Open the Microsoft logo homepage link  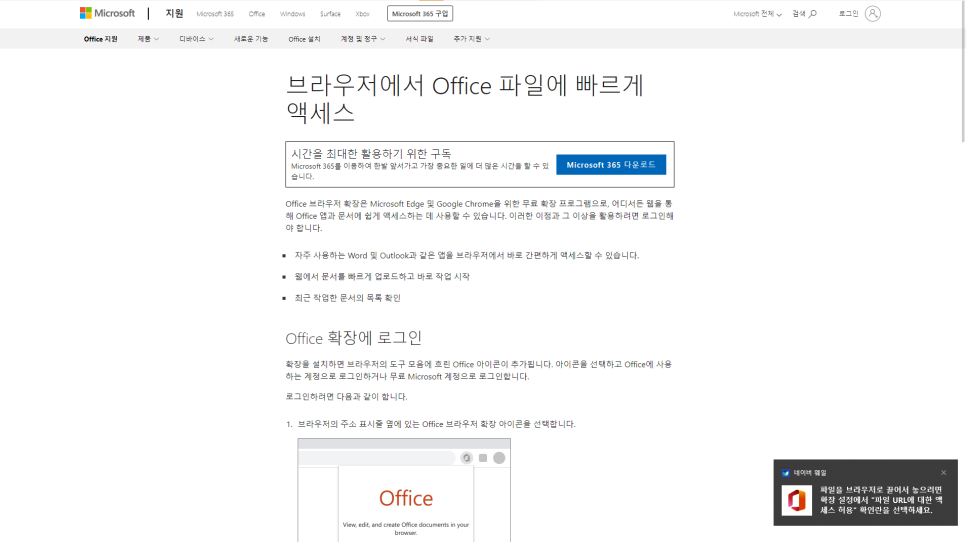pyautogui.click(x=107, y=13)
